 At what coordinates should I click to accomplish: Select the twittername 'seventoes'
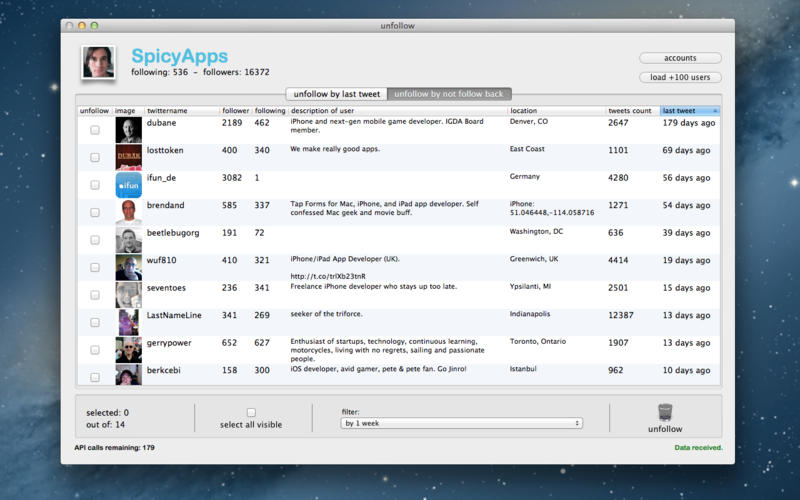pos(166,288)
